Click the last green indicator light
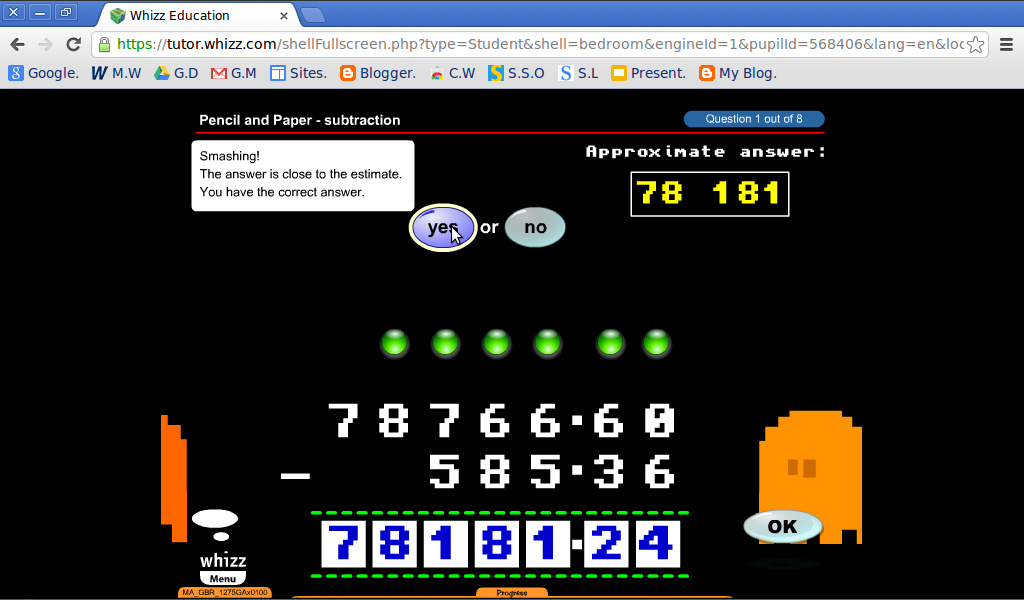Image resolution: width=1024 pixels, height=600 pixels. (x=656, y=343)
